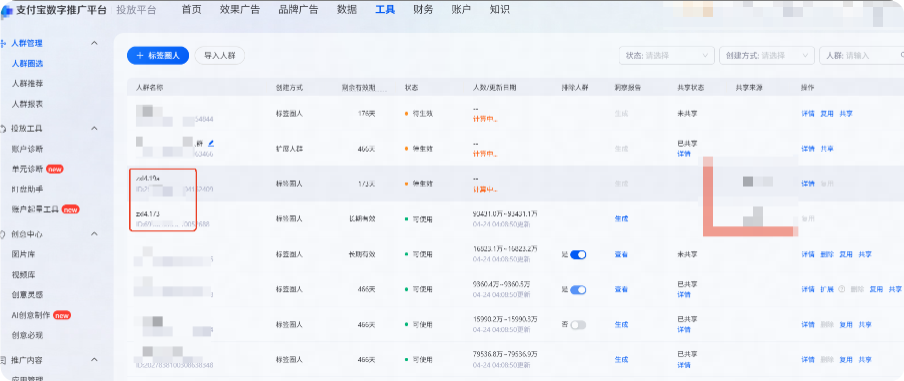The width and height of the screenshot is (904, 381).
Task: Open the 知识 tab
Action: point(499,9)
